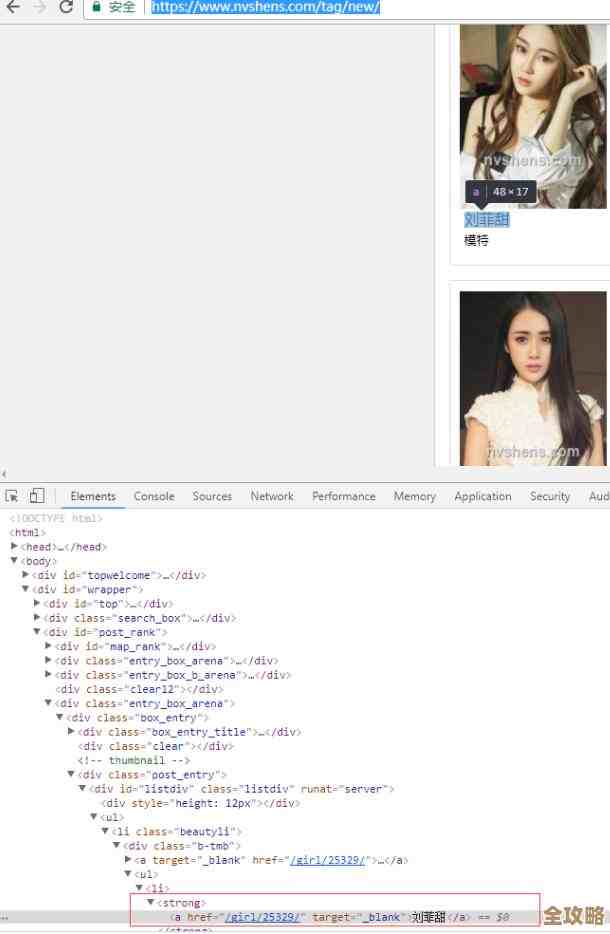Viewport: 610px width, 934px height.
Task: Open the Network tab
Action: (272, 496)
